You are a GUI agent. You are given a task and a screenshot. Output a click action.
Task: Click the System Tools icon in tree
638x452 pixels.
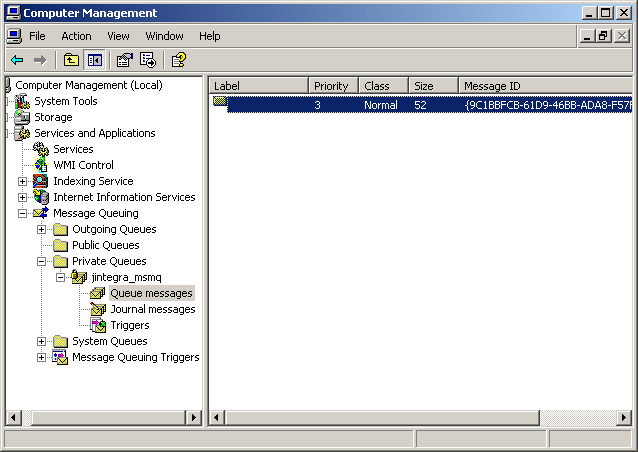tap(22, 101)
